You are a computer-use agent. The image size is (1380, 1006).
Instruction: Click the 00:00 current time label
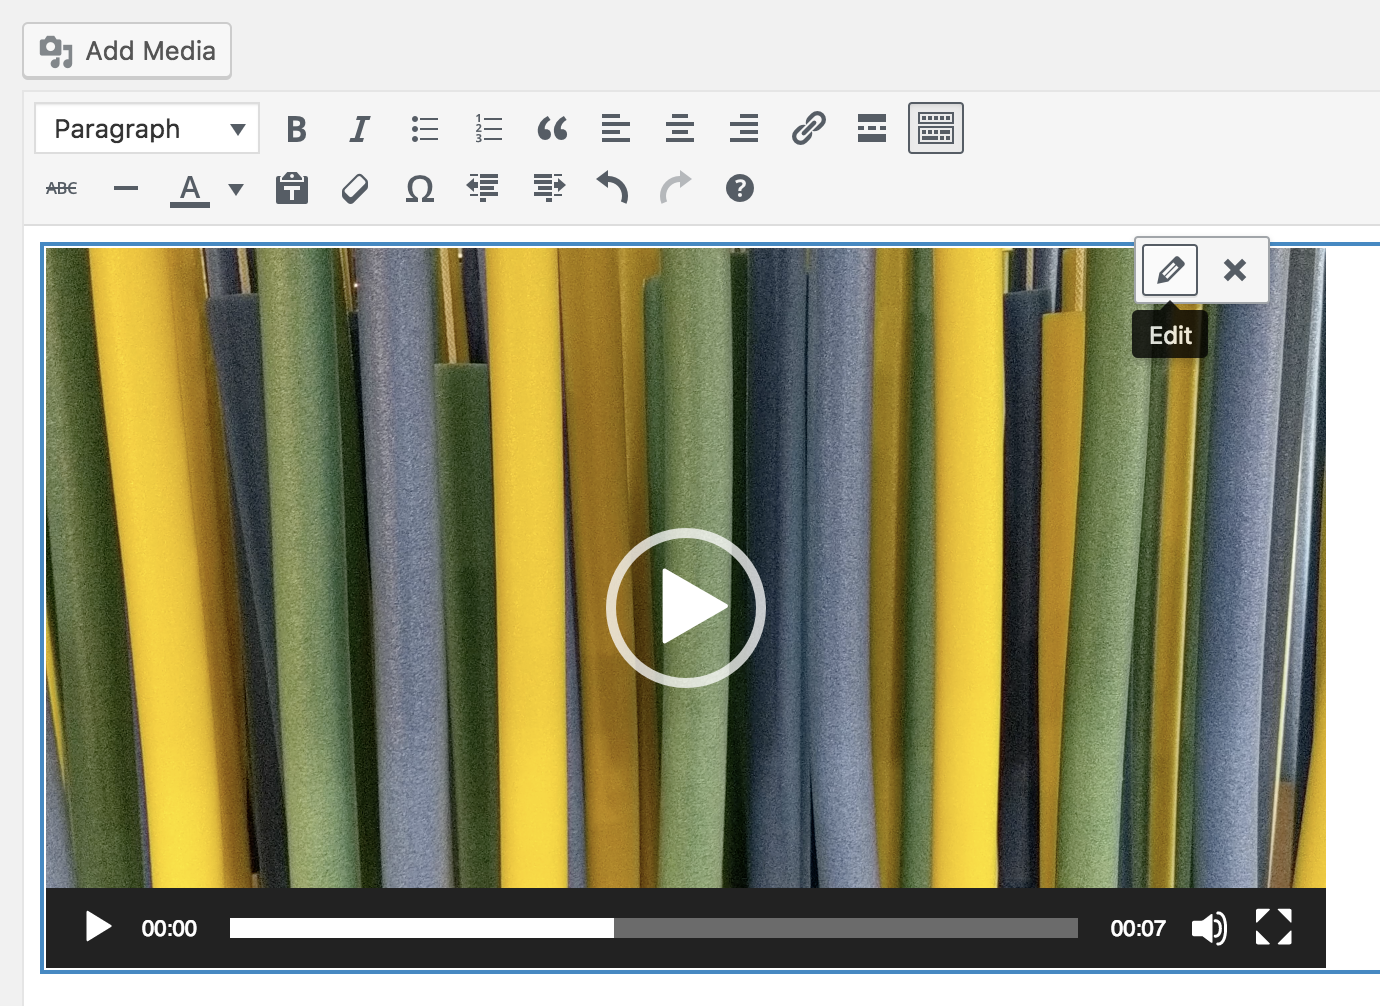(x=169, y=928)
